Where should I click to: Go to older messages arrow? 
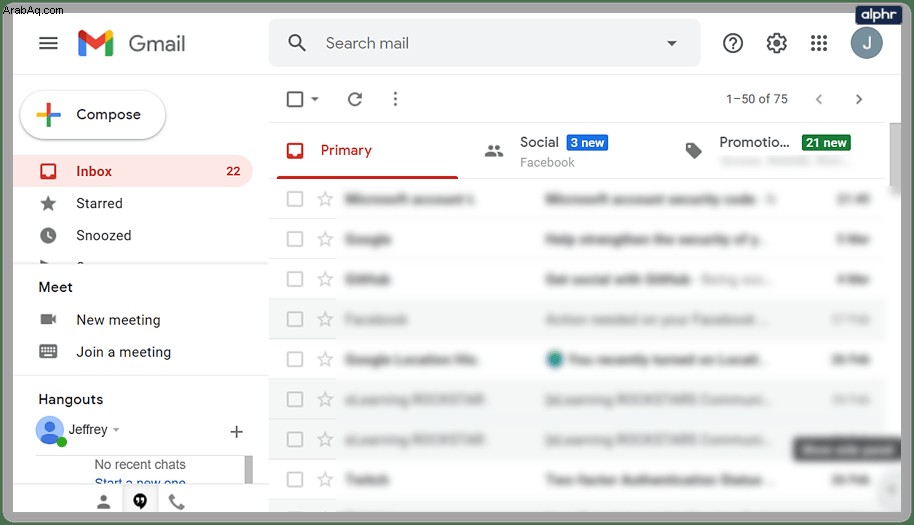pyautogui.click(x=859, y=99)
